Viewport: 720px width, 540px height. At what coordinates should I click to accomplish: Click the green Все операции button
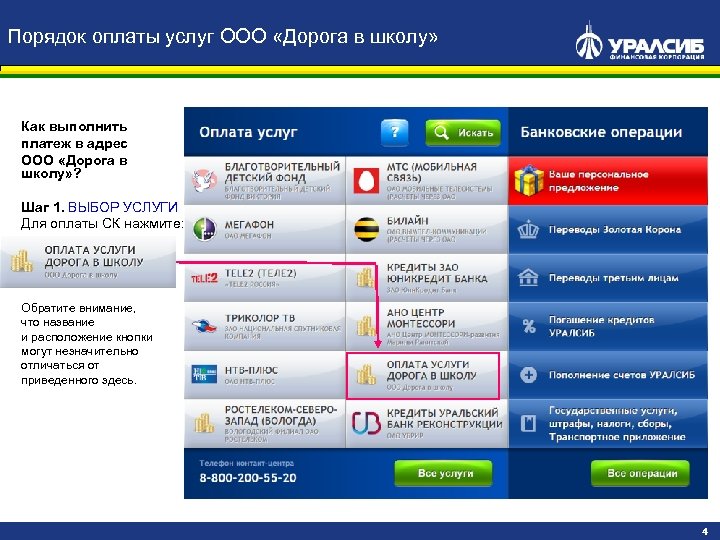click(640, 473)
